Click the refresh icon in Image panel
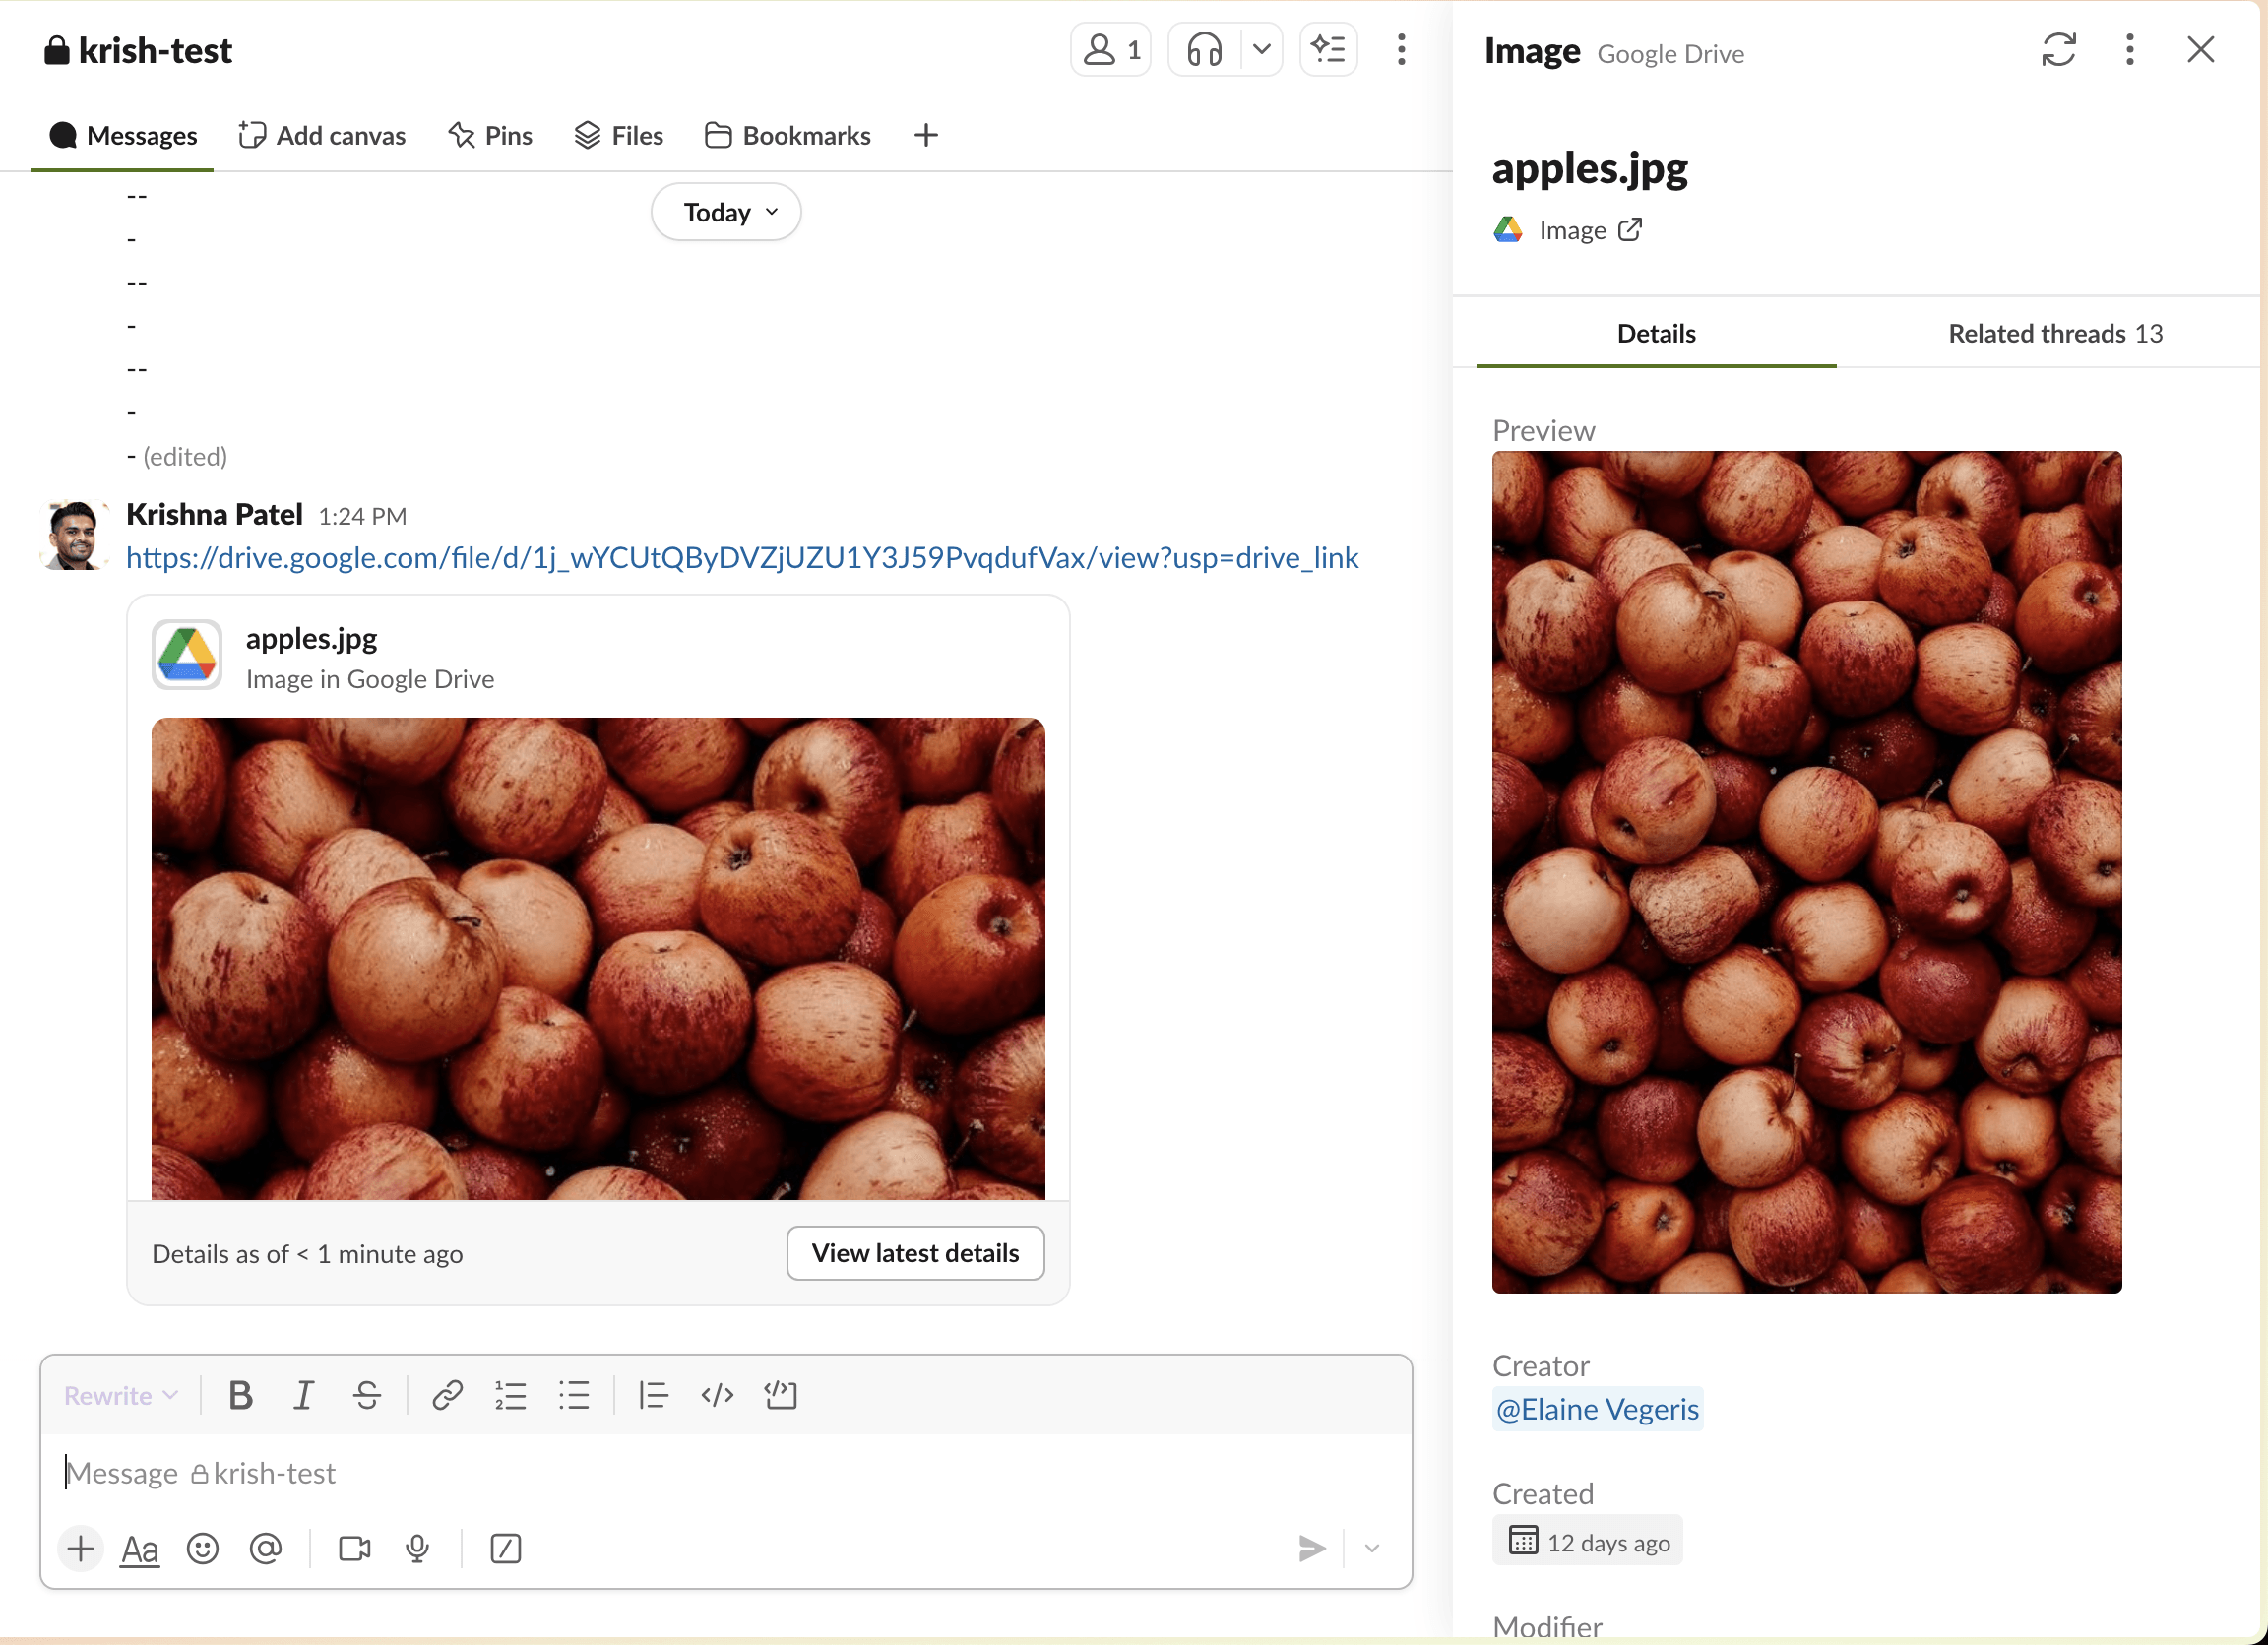The width and height of the screenshot is (2268, 1645). tap(2058, 50)
